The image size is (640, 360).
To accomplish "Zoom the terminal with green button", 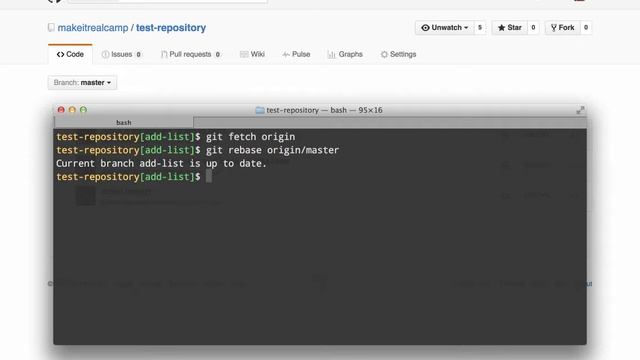I will [x=83, y=110].
